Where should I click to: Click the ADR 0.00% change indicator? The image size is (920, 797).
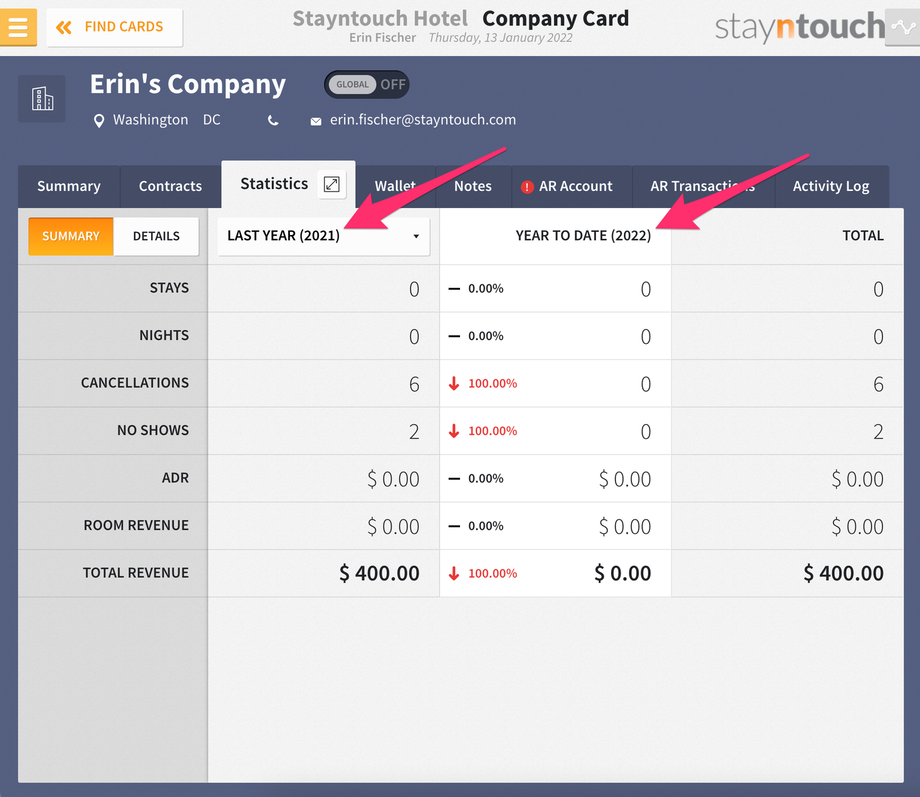click(x=476, y=479)
